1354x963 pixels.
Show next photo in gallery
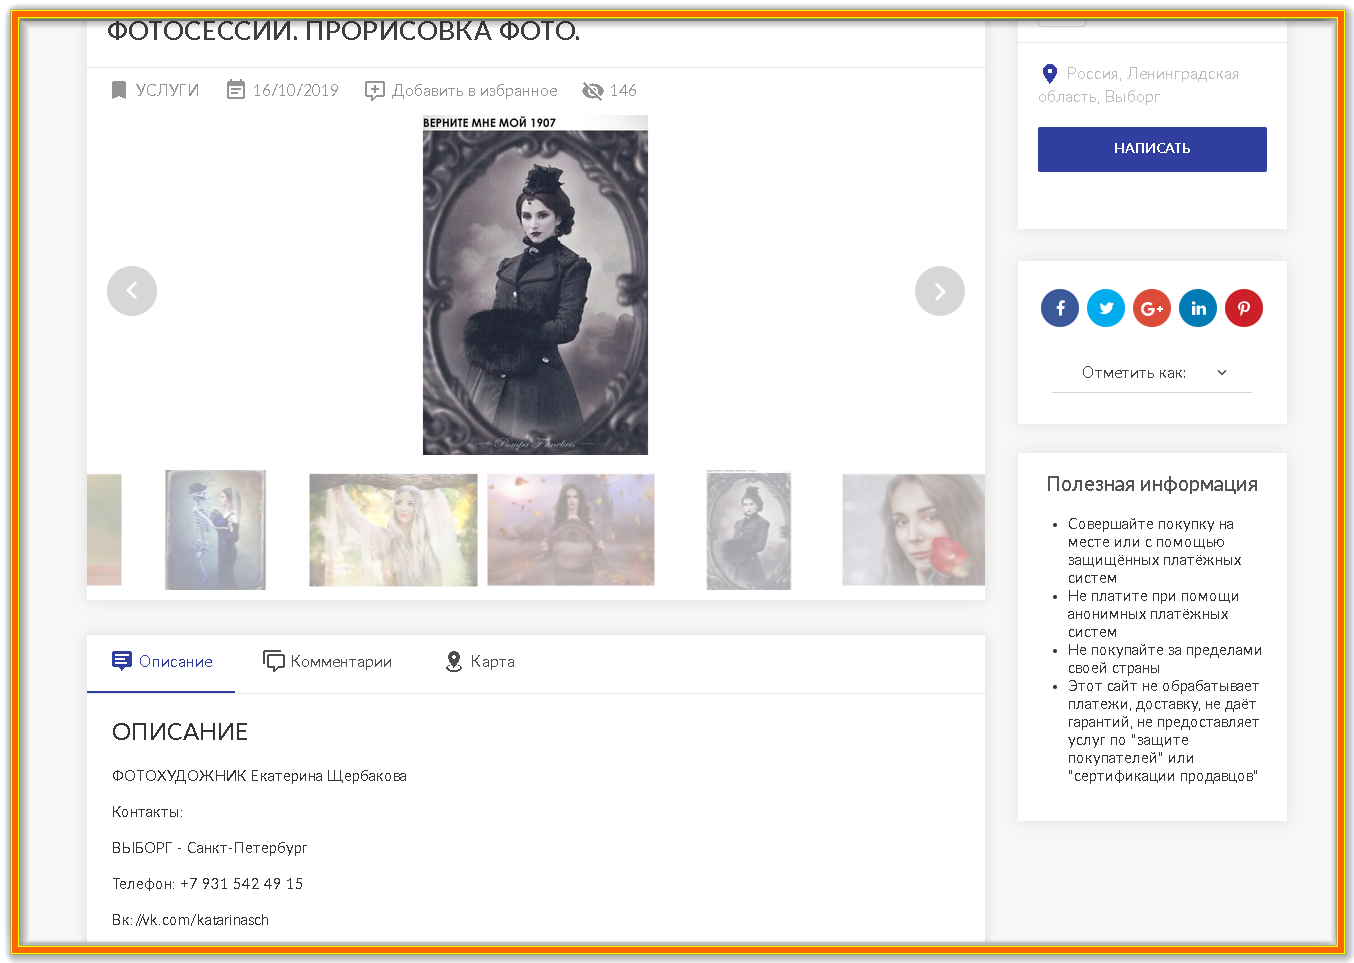point(940,291)
